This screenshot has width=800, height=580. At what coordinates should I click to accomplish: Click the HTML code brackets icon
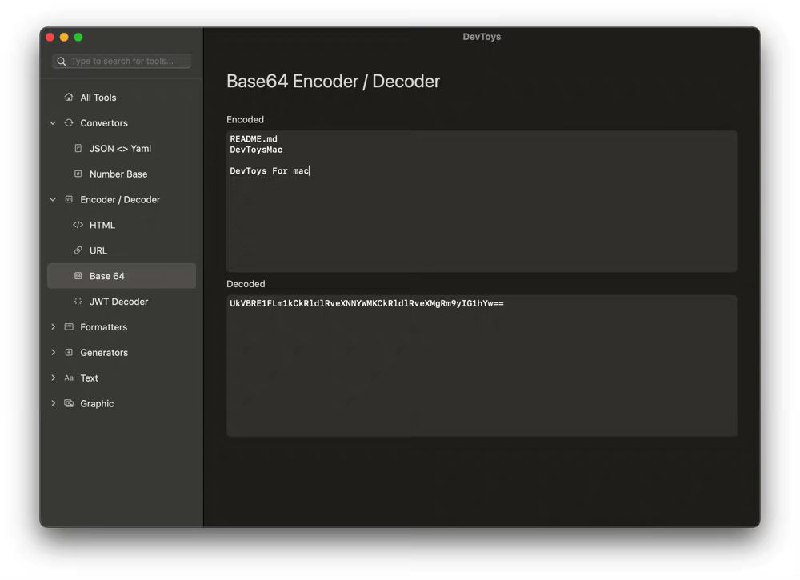(78, 224)
